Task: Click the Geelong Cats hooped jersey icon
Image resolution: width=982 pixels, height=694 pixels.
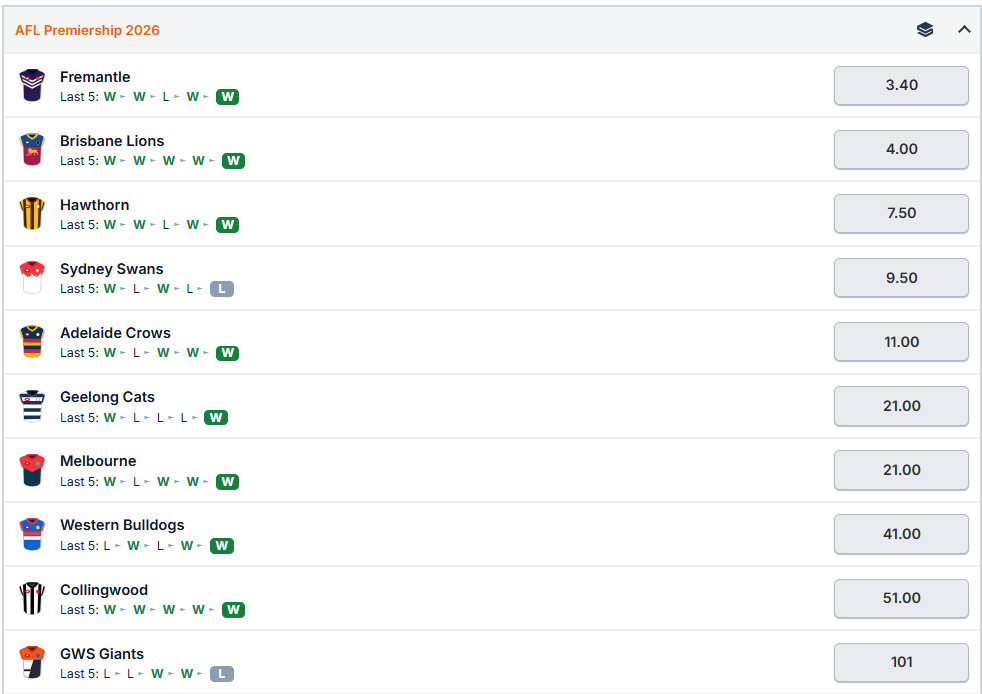Action: pyautogui.click(x=32, y=406)
